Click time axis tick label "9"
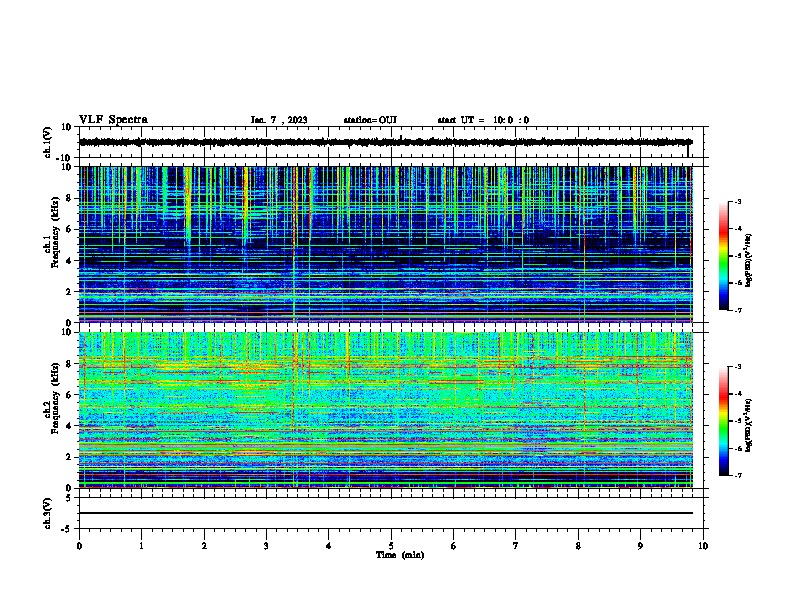Screen dimensions: 792x612 pyautogui.click(x=640, y=546)
